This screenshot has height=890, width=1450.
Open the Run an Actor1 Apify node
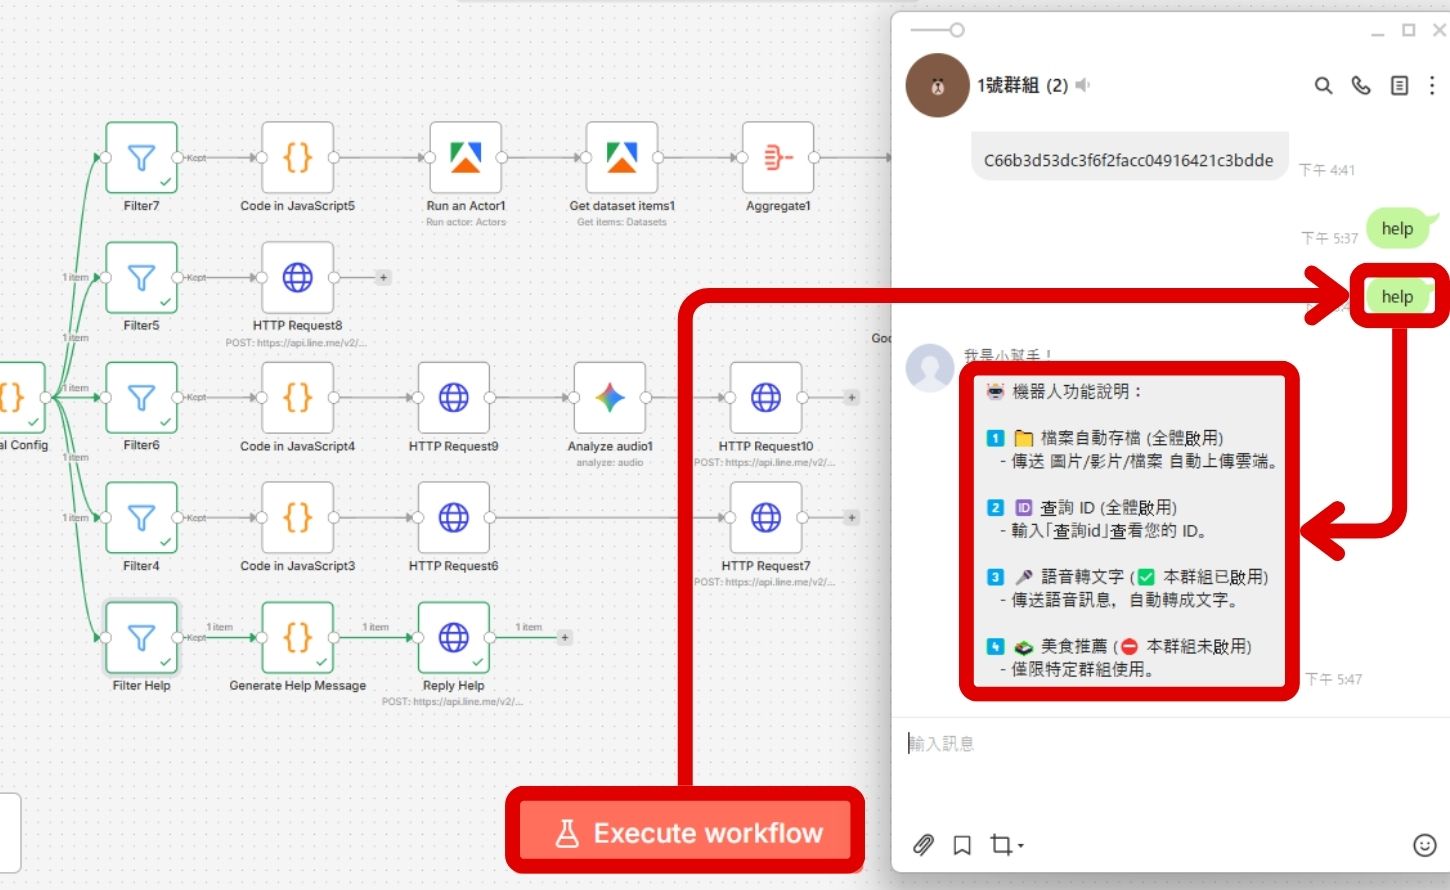pos(465,158)
